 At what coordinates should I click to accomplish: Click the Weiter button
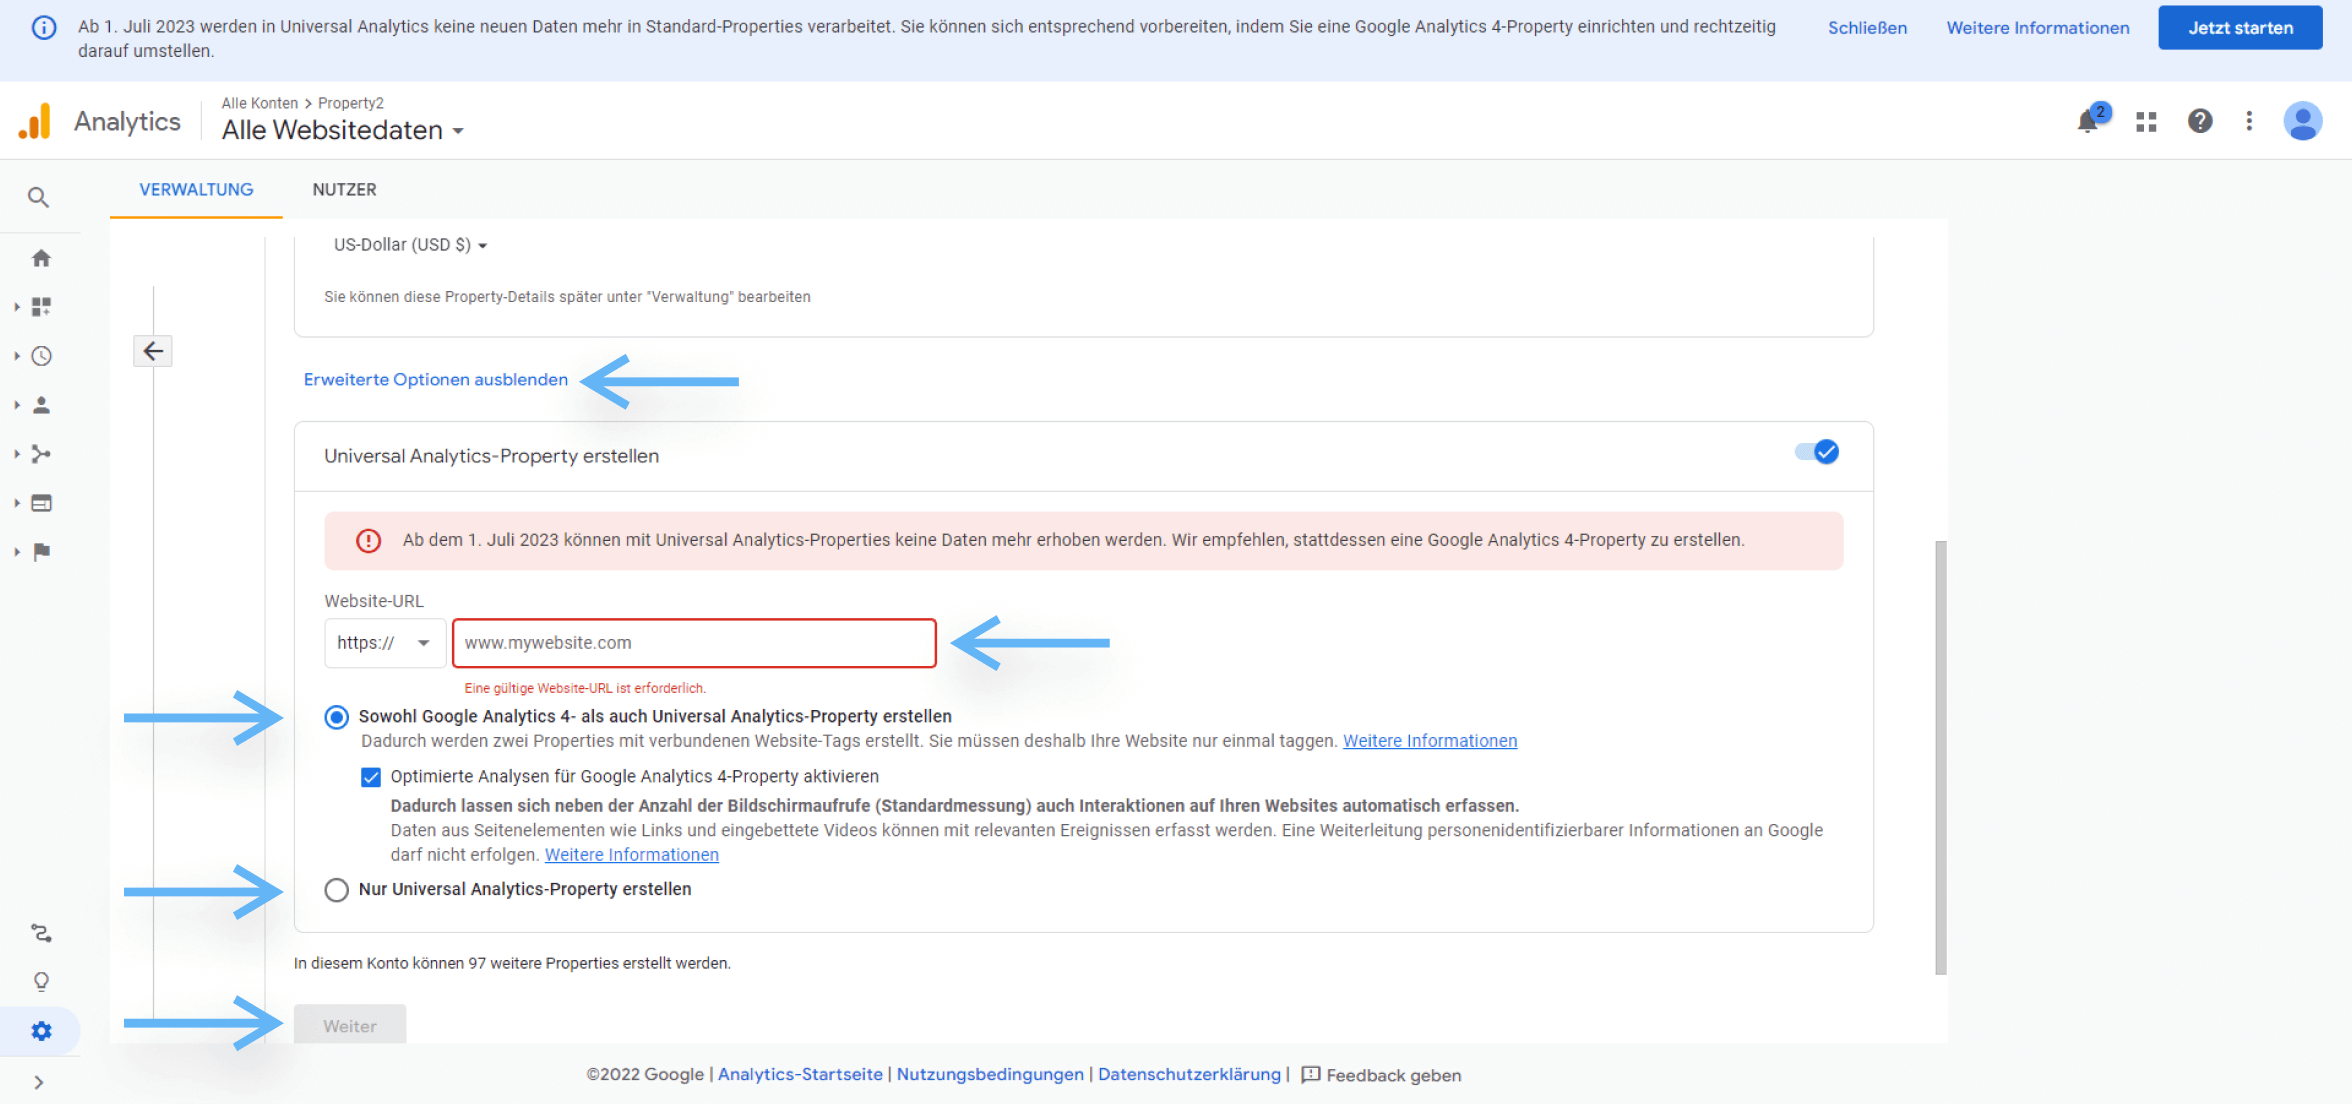350,1026
